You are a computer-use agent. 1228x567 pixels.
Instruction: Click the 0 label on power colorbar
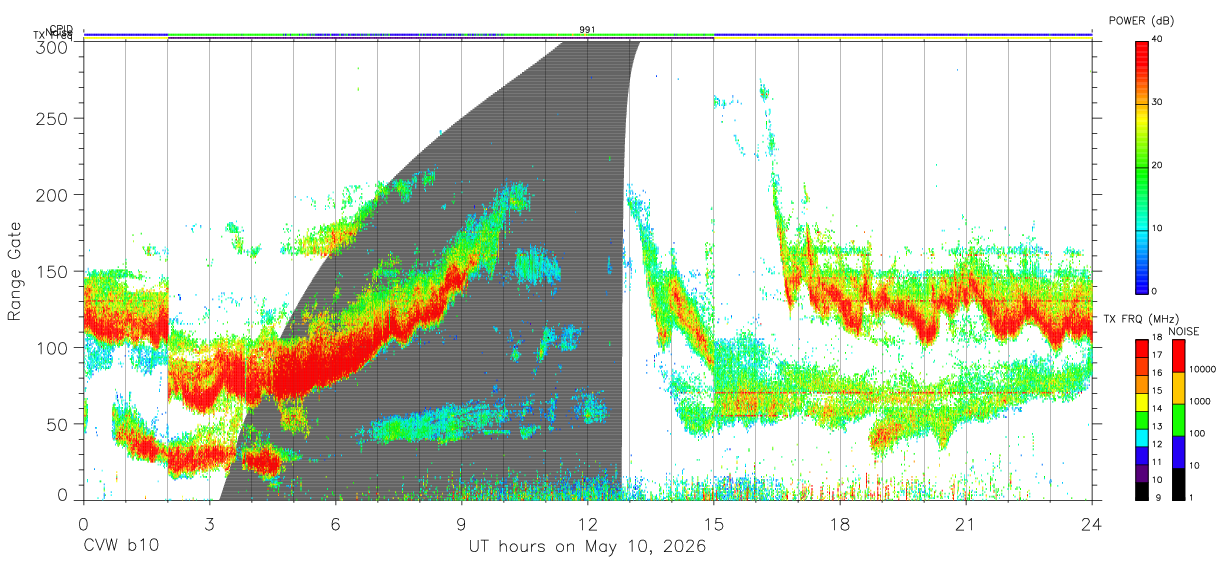pos(1155,292)
